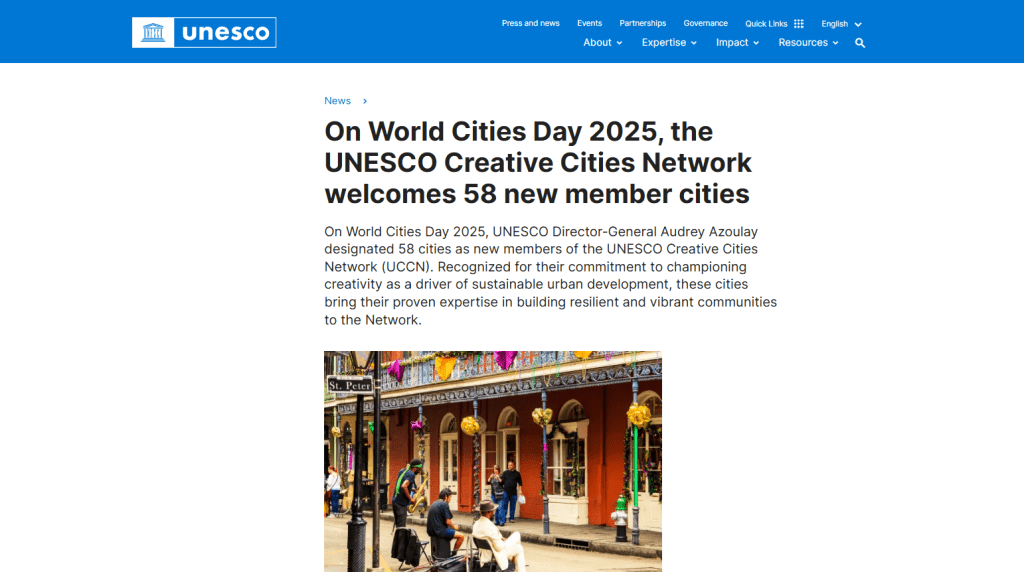Open the Impact dropdown menu
The image size is (1024, 572).
737,43
